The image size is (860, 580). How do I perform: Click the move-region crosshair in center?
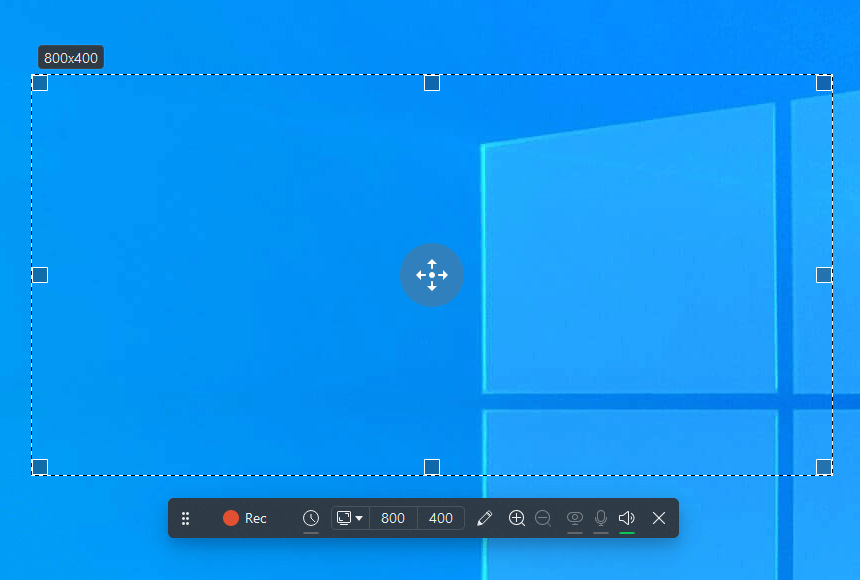(x=432, y=275)
